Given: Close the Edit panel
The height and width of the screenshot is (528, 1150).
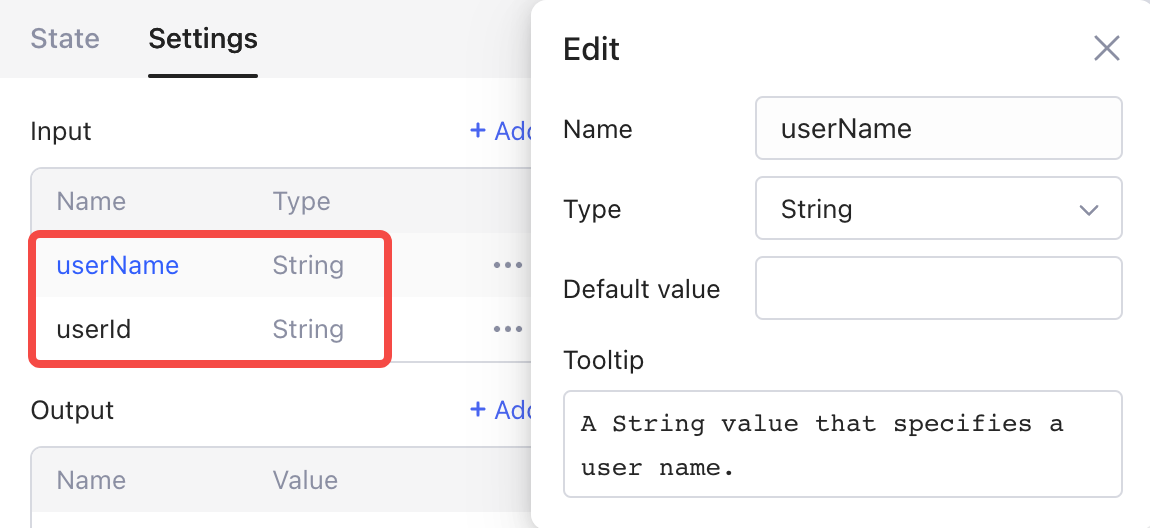Looking at the screenshot, I should click(x=1106, y=48).
